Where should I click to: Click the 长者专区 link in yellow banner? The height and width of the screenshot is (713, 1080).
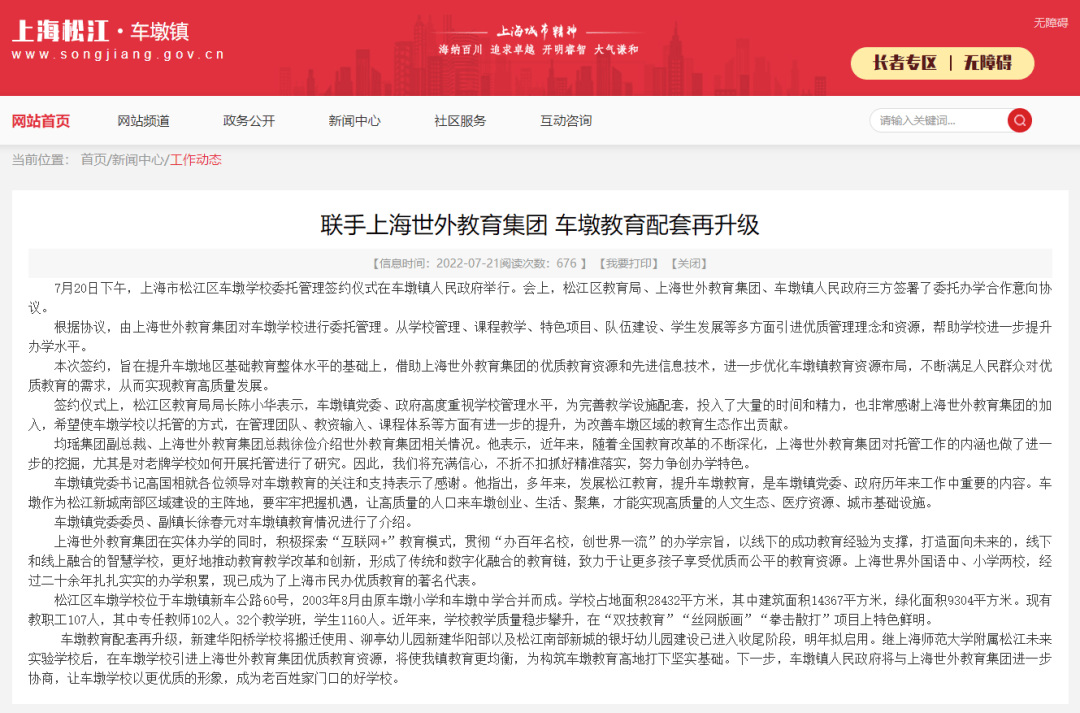[x=905, y=63]
